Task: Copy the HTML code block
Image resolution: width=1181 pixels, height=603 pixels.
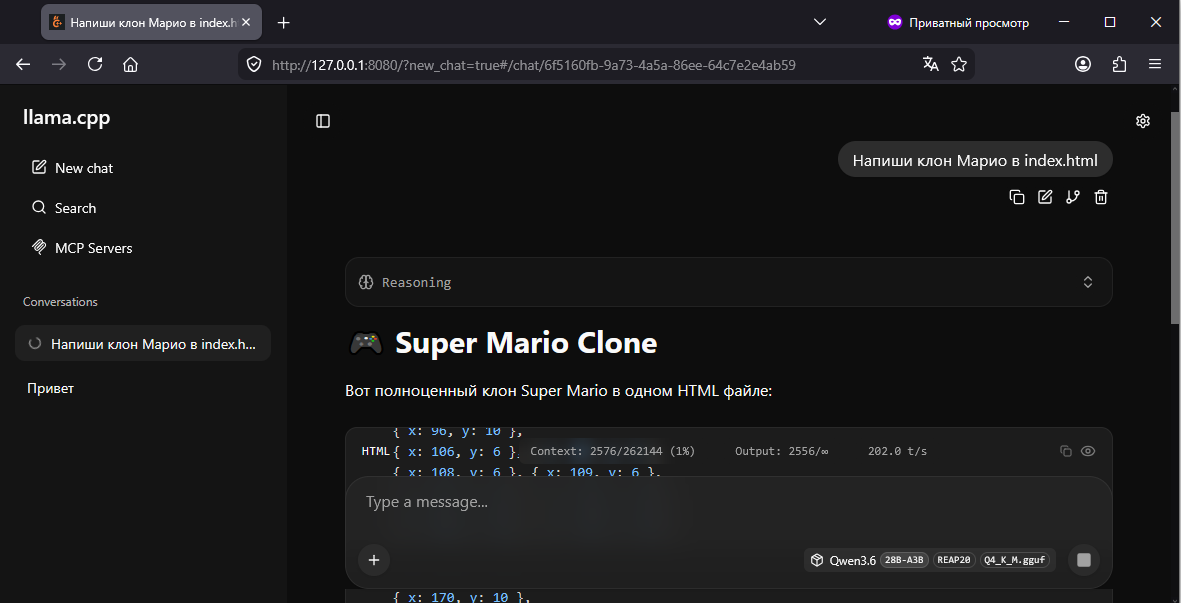Action: 1066,451
